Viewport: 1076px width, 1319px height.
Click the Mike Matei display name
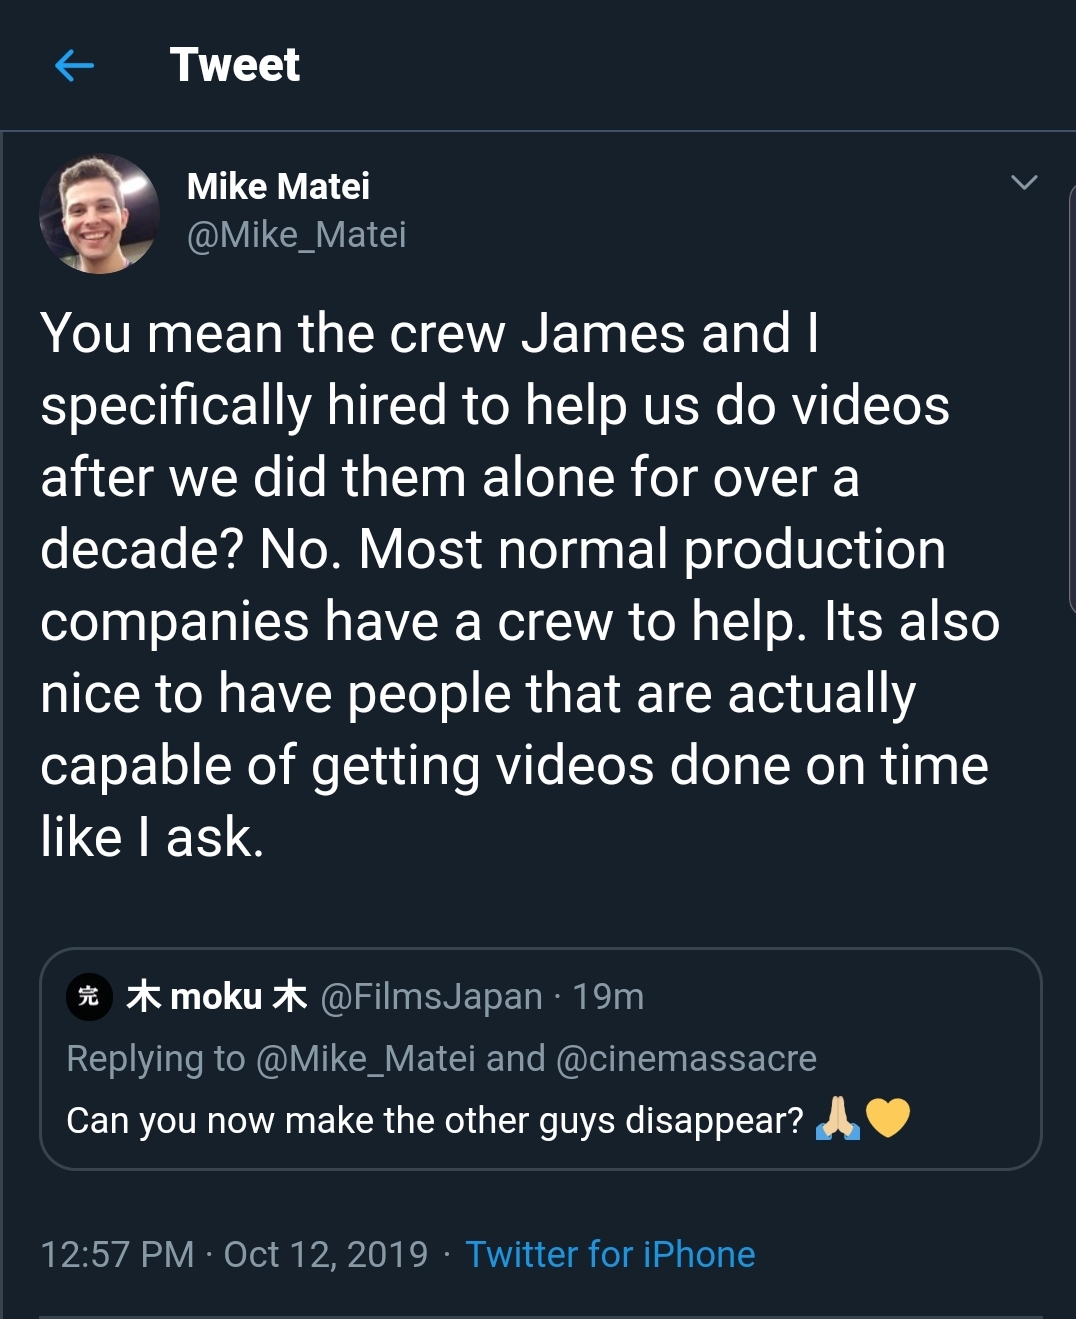(278, 187)
